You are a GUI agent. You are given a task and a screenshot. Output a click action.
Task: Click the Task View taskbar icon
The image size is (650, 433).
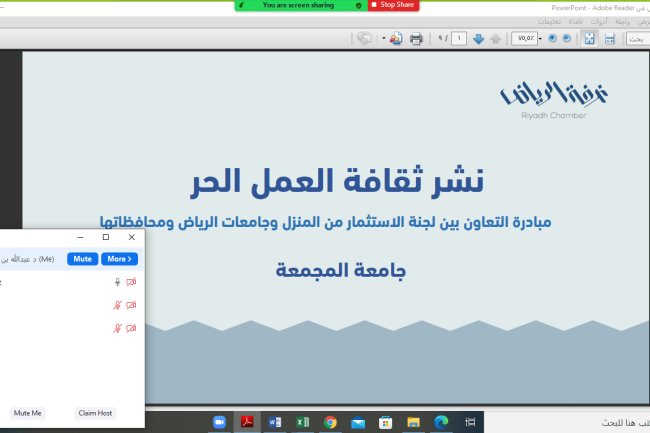tap(470, 422)
